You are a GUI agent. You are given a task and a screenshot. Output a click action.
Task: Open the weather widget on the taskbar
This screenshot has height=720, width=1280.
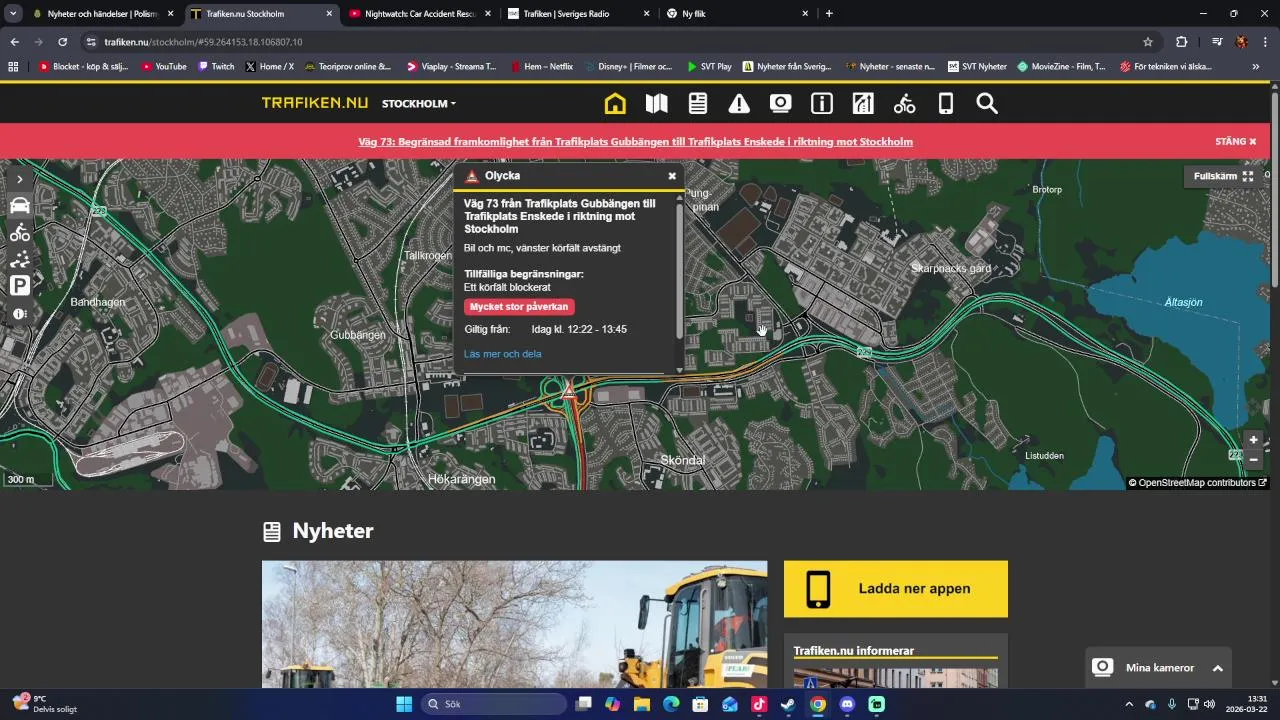point(45,704)
